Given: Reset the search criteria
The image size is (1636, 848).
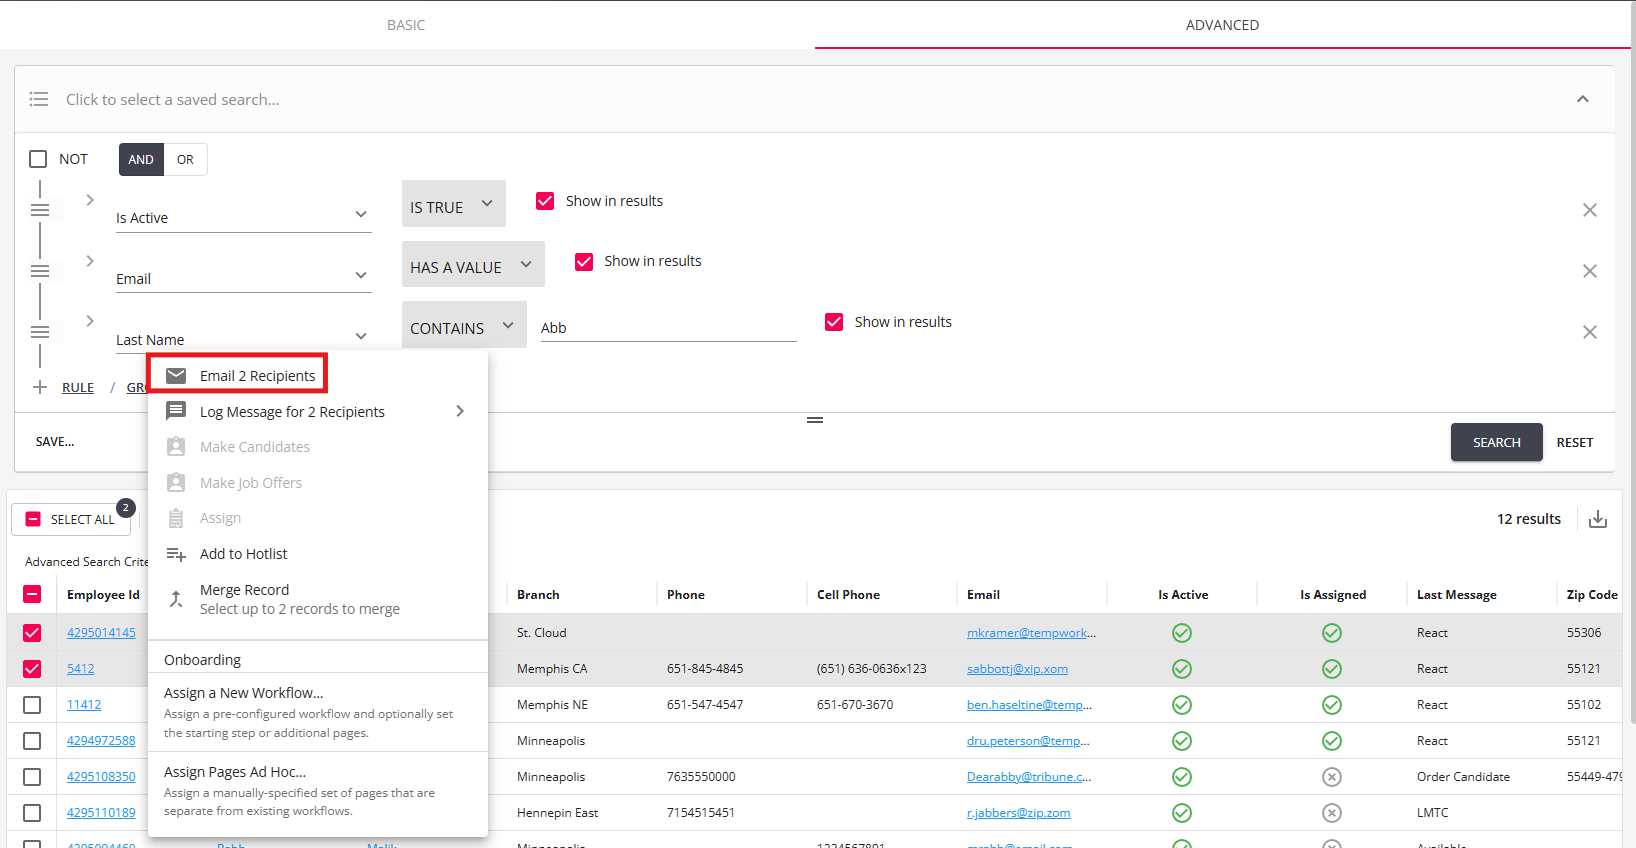Looking at the screenshot, I should point(1575,442).
